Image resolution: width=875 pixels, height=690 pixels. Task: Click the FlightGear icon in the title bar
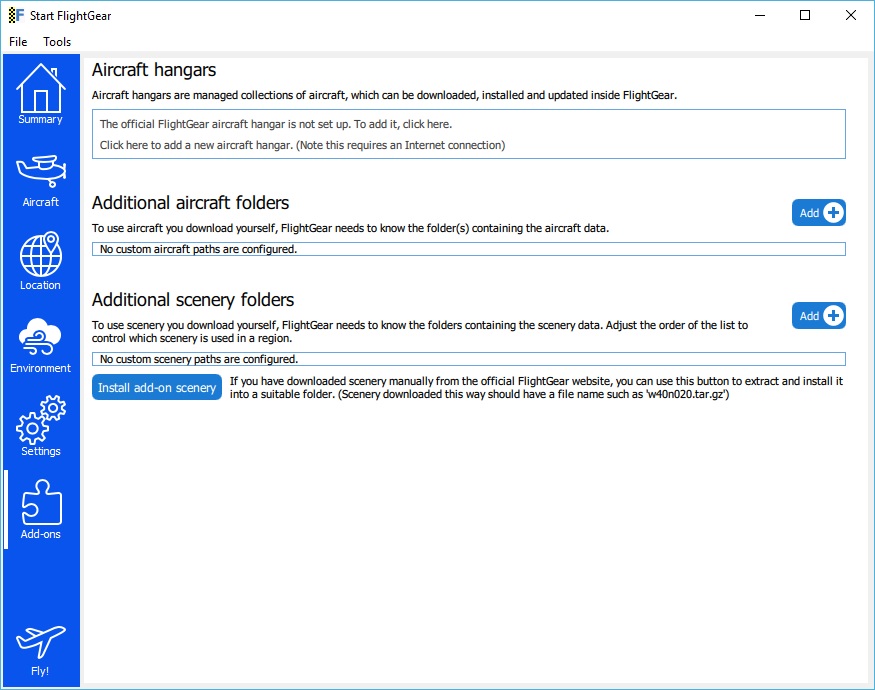(x=15, y=15)
